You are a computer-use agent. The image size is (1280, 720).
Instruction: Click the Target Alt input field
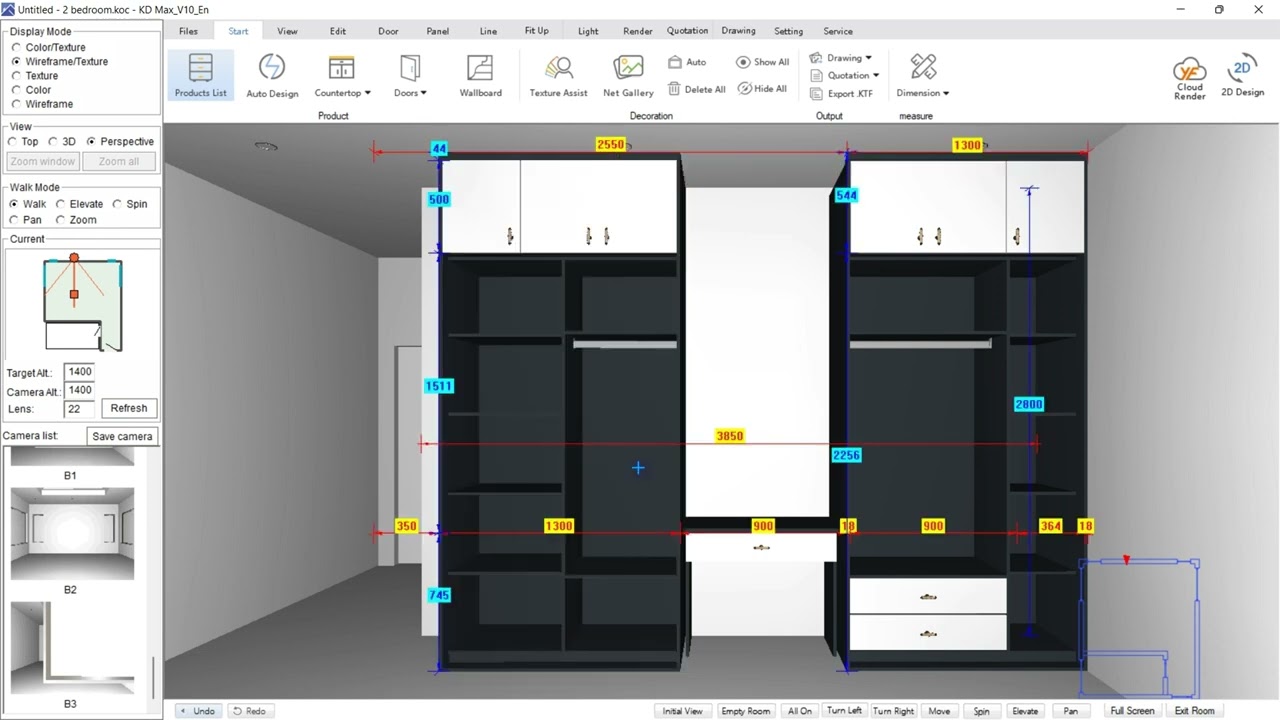(x=79, y=372)
